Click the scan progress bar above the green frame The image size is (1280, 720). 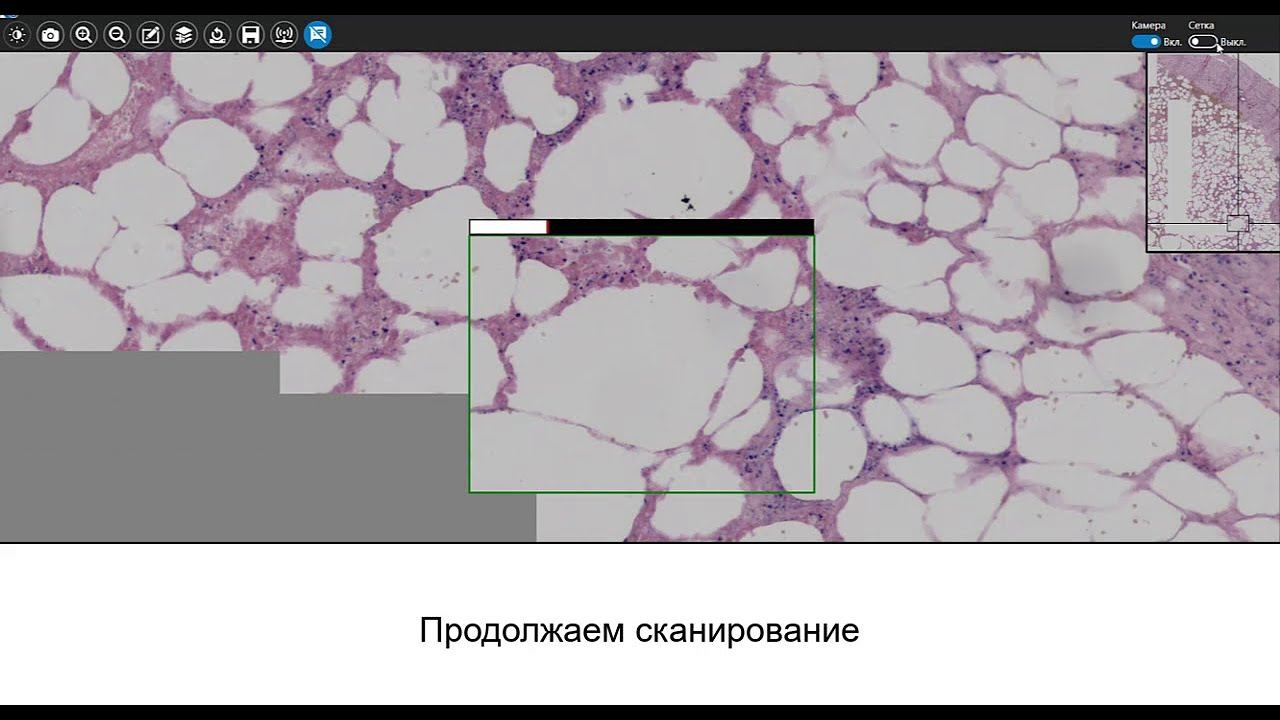click(x=641, y=227)
